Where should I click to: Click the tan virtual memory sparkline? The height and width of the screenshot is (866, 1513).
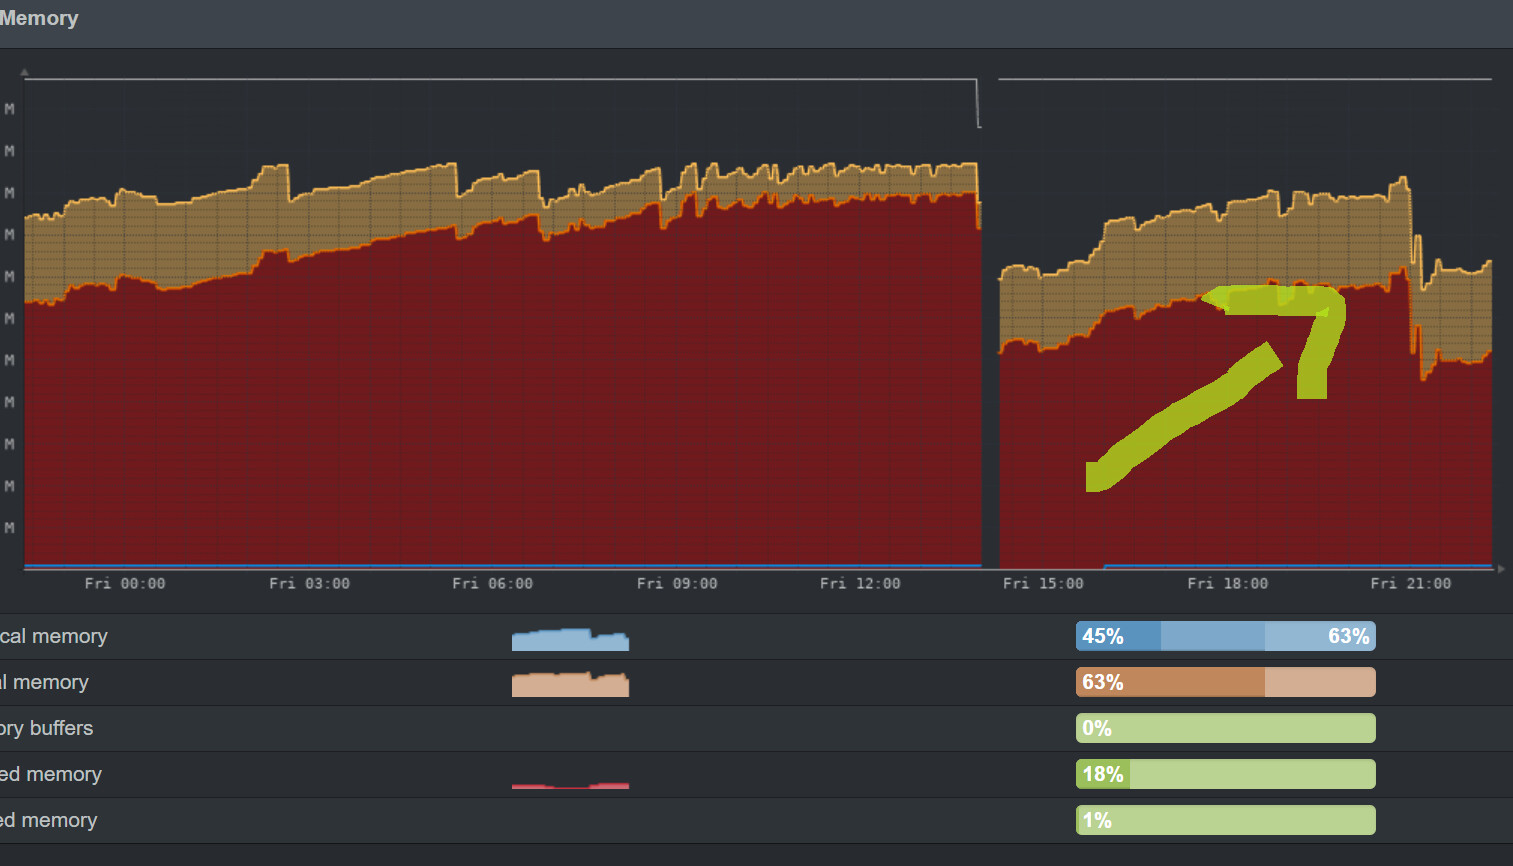[570, 684]
